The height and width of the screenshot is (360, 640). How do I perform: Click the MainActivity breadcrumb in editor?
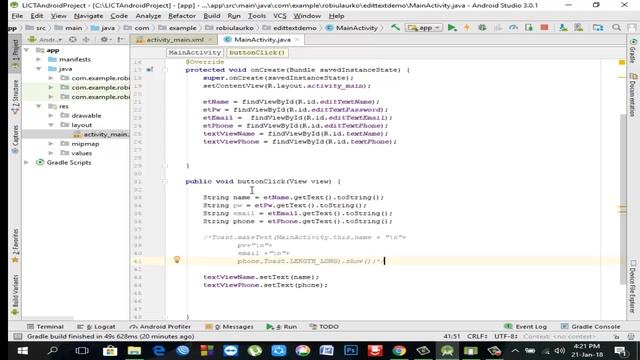[194, 53]
